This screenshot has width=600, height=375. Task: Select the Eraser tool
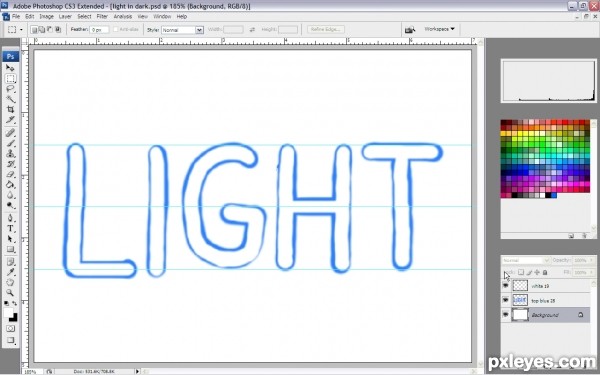pos(10,174)
